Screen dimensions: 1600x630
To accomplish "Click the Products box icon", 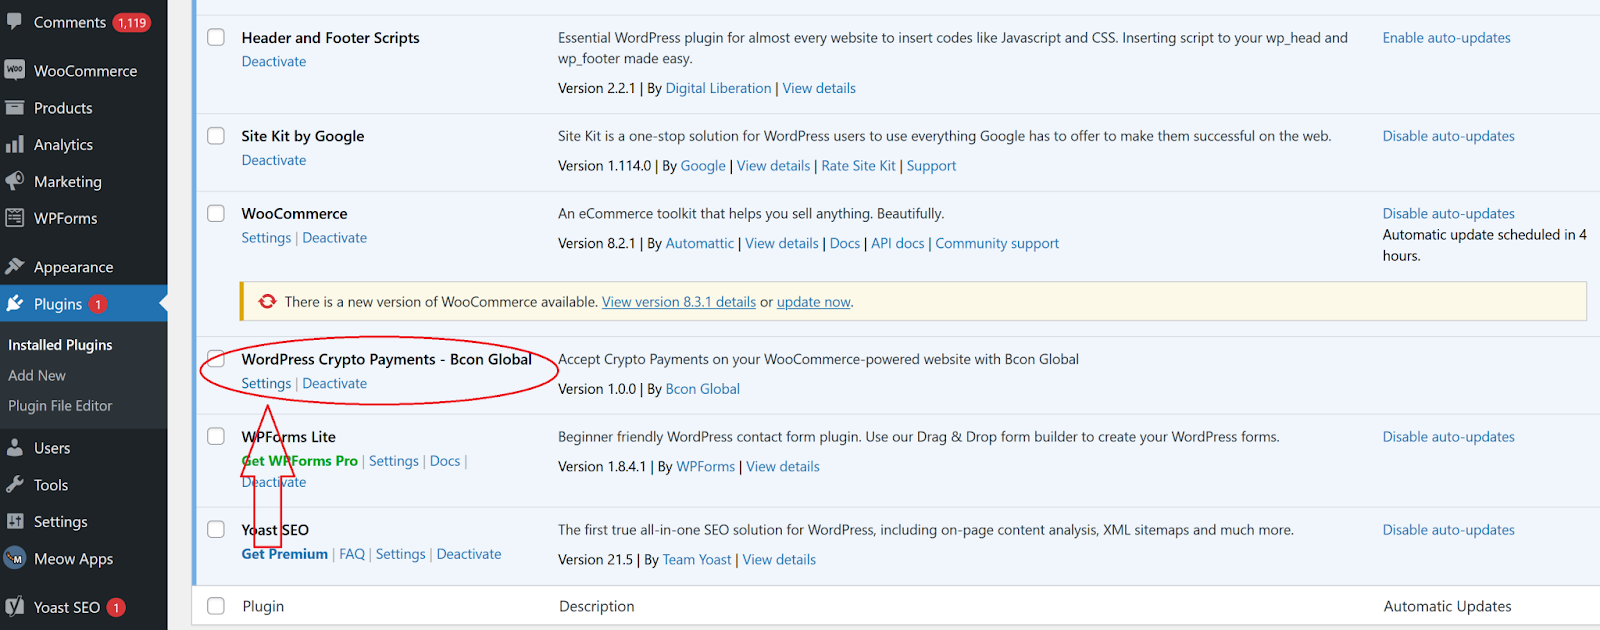I will [x=14, y=108].
